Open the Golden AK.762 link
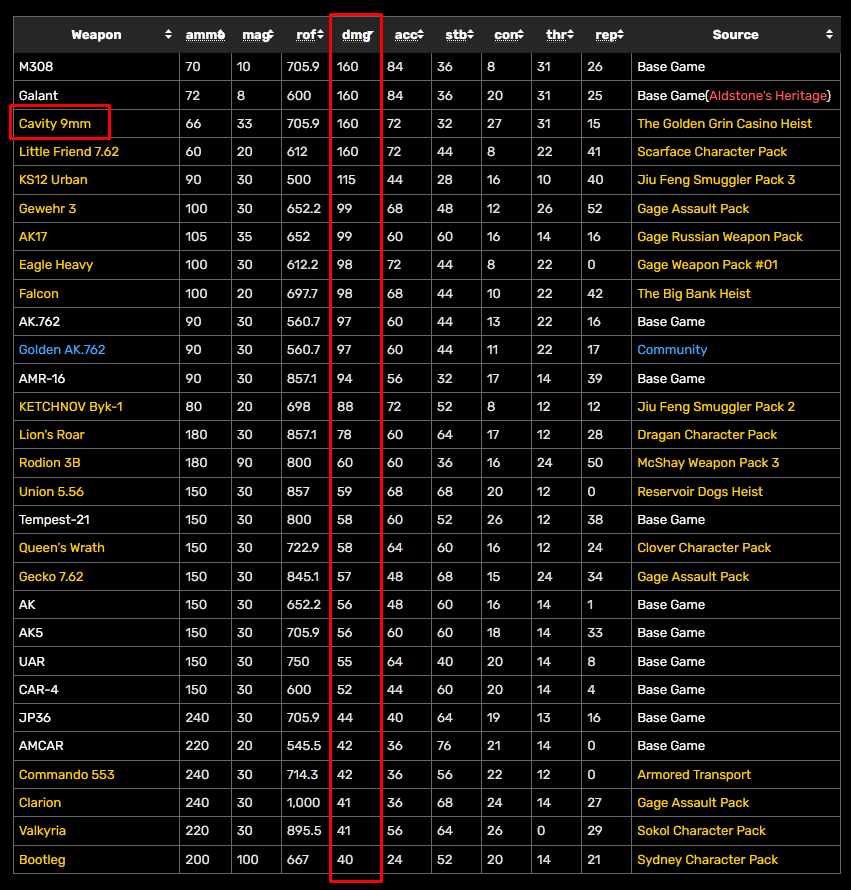The width and height of the screenshot is (851, 890). tap(62, 350)
